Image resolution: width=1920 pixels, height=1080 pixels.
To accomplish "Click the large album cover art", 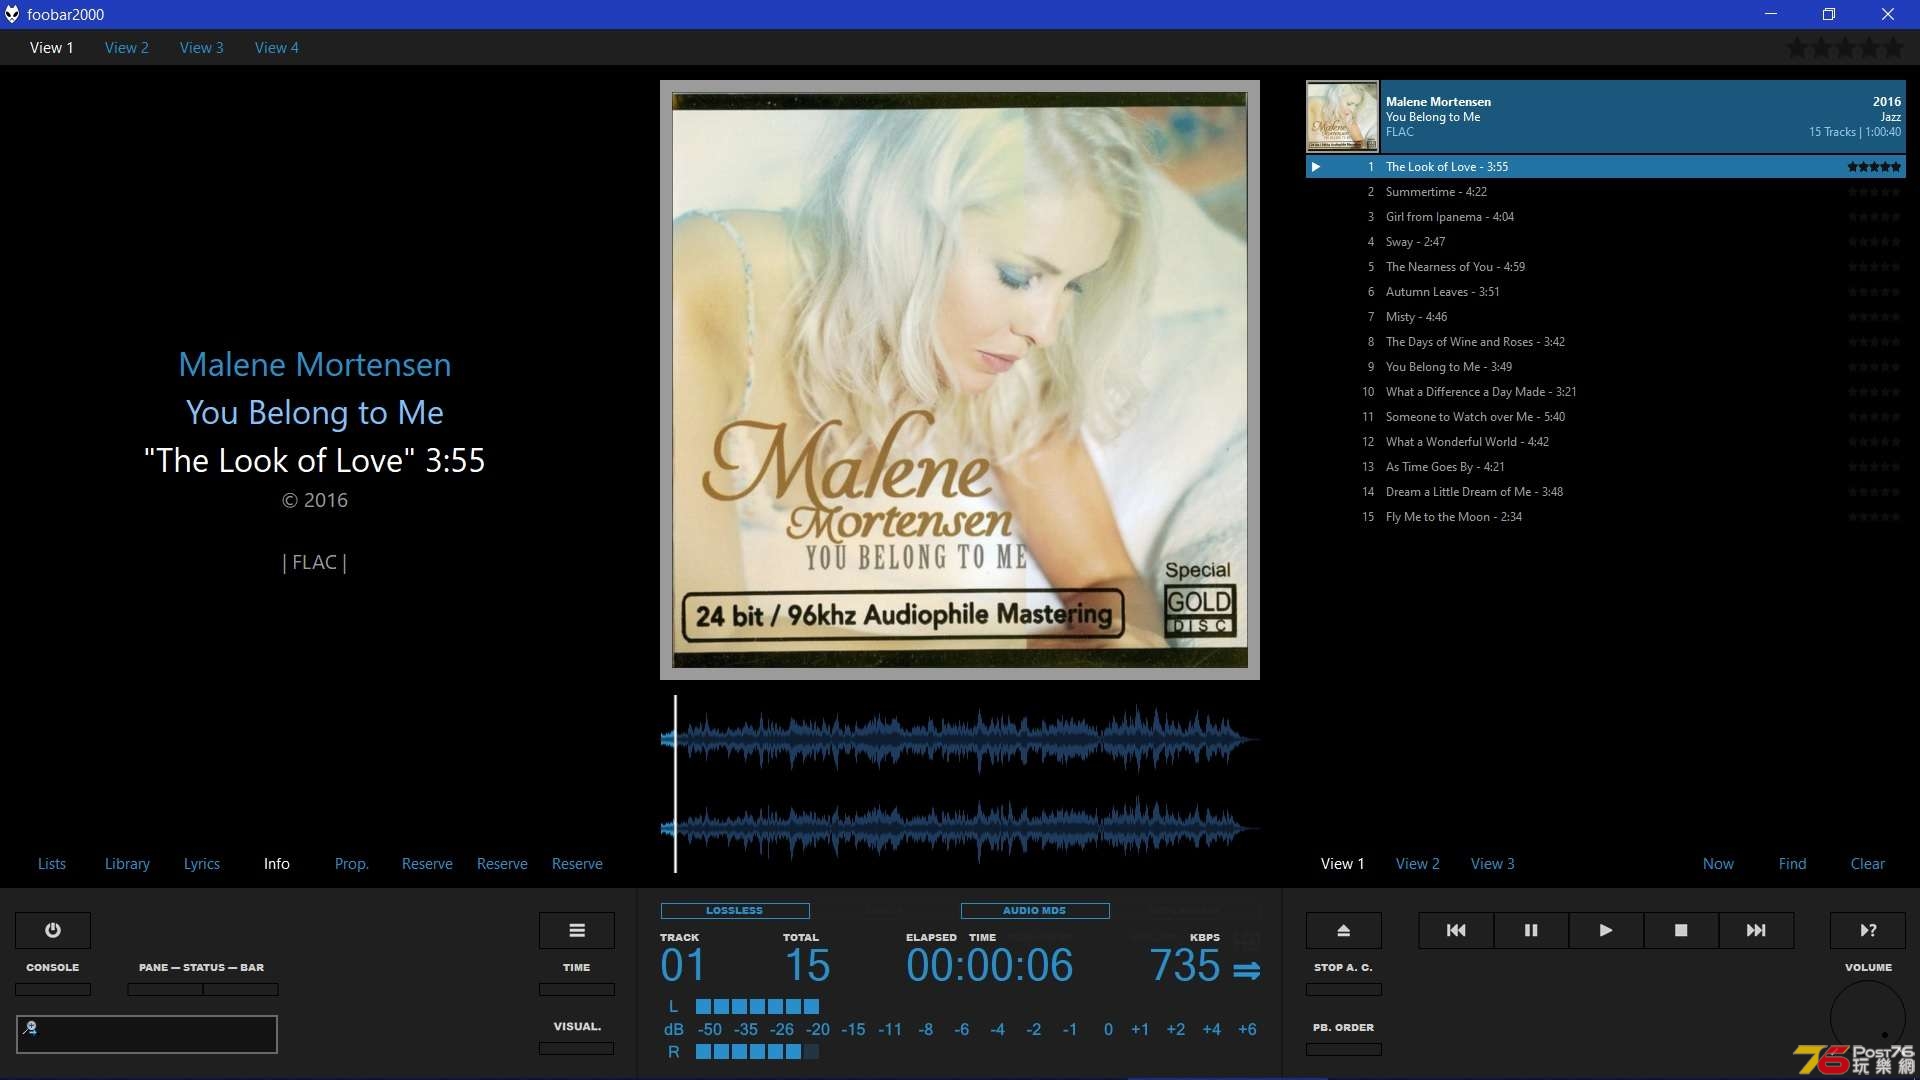I will (x=960, y=380).
